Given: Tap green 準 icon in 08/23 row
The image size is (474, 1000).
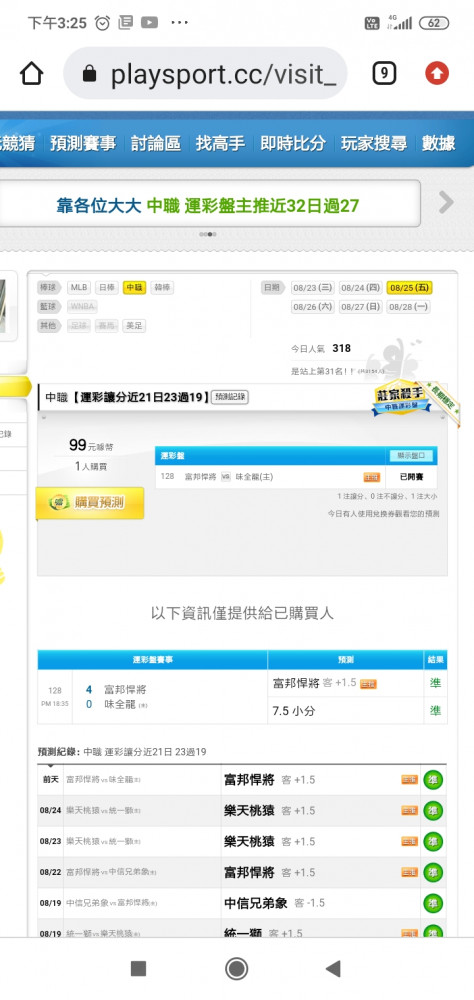Looking at the screenshot, I should [433, 841].
